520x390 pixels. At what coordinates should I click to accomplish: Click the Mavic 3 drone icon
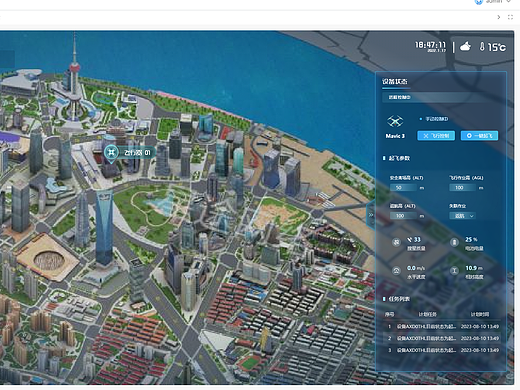point(395,121)
